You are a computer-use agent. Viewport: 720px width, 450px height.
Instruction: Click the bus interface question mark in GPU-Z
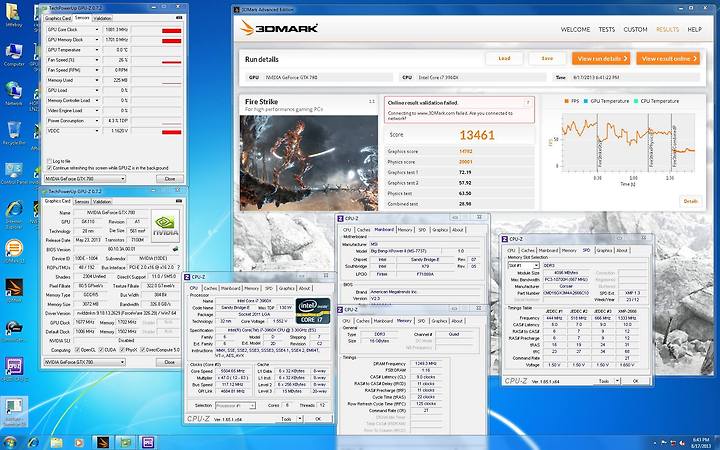pyautogui.click(x=178, y=267)
